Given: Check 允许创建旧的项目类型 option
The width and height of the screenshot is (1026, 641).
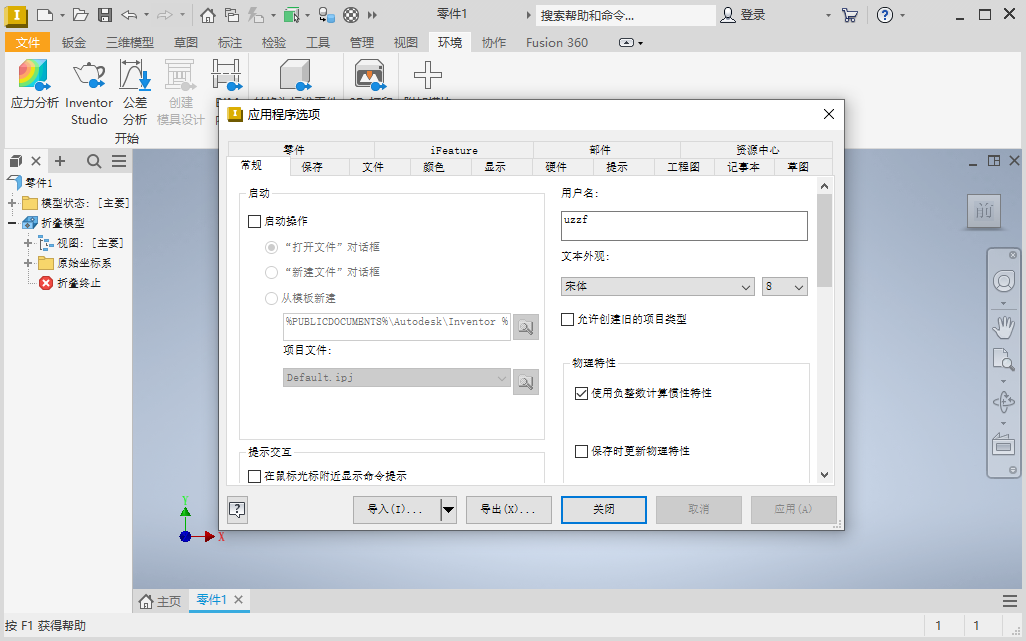Looking at the screenshot, I should [568, 320].
